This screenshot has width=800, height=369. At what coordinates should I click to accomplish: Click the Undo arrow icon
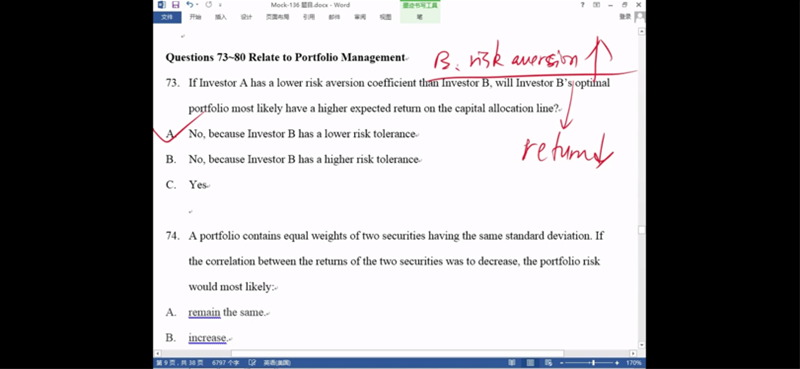tap(190, 5)
